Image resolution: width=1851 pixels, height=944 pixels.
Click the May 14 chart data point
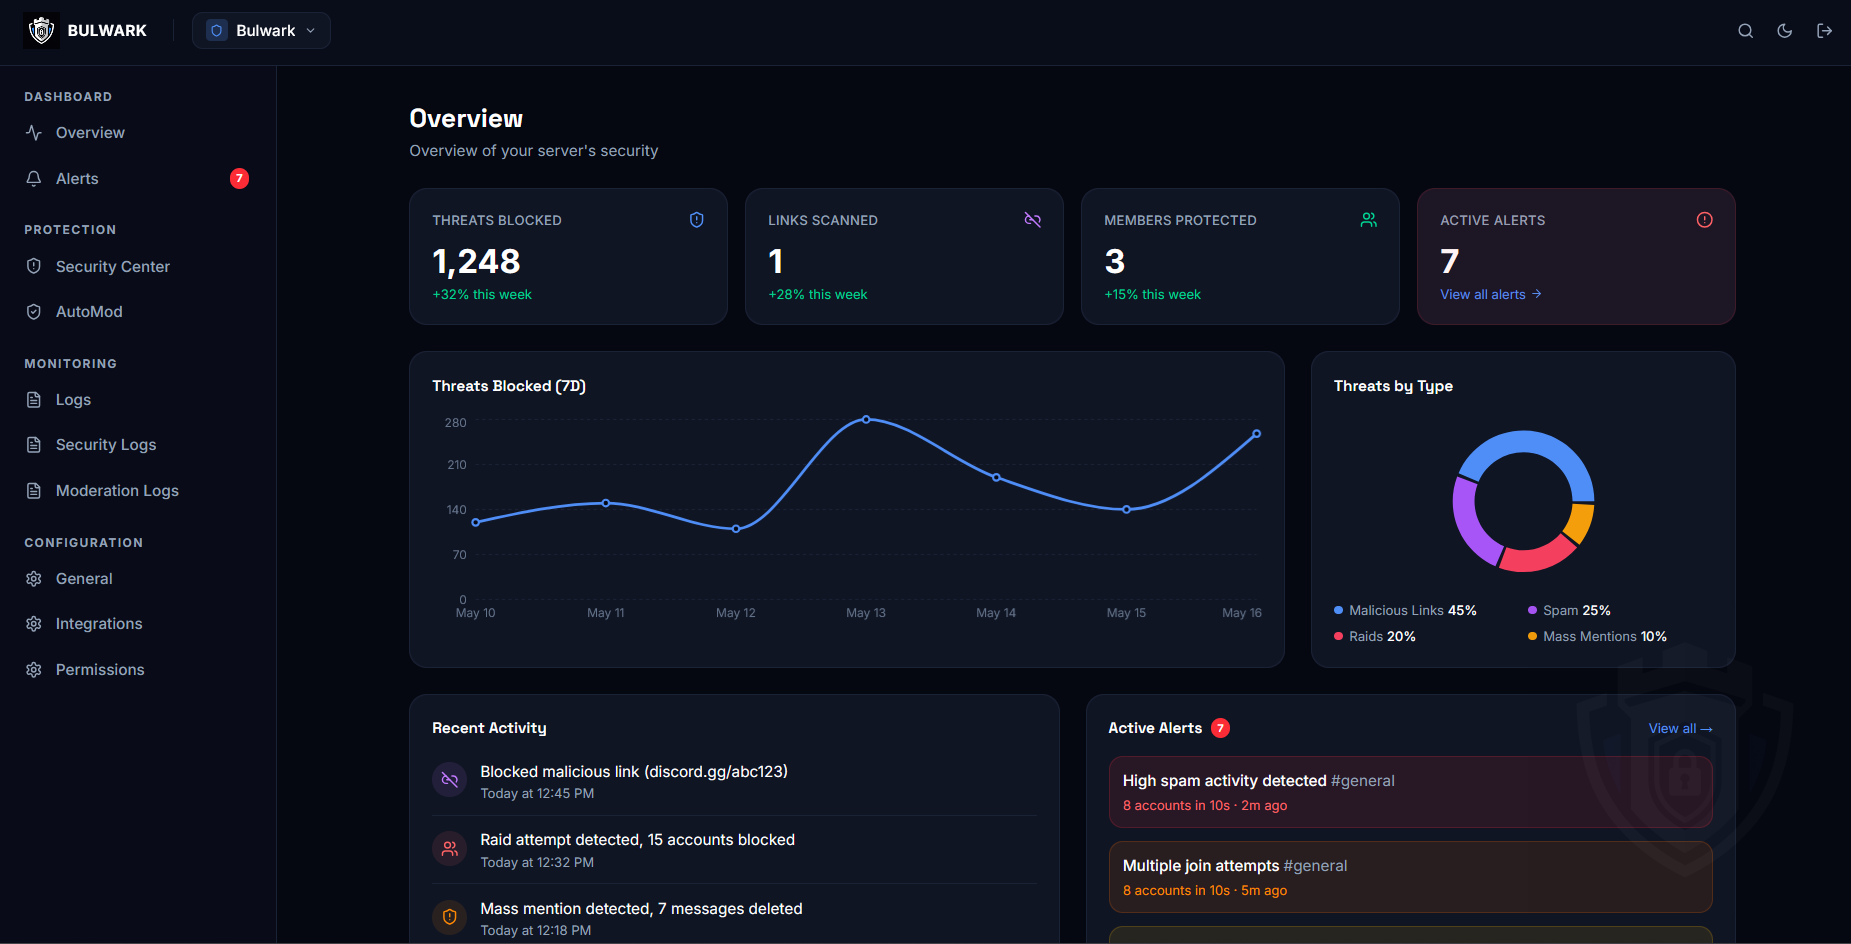pos(996,477)
